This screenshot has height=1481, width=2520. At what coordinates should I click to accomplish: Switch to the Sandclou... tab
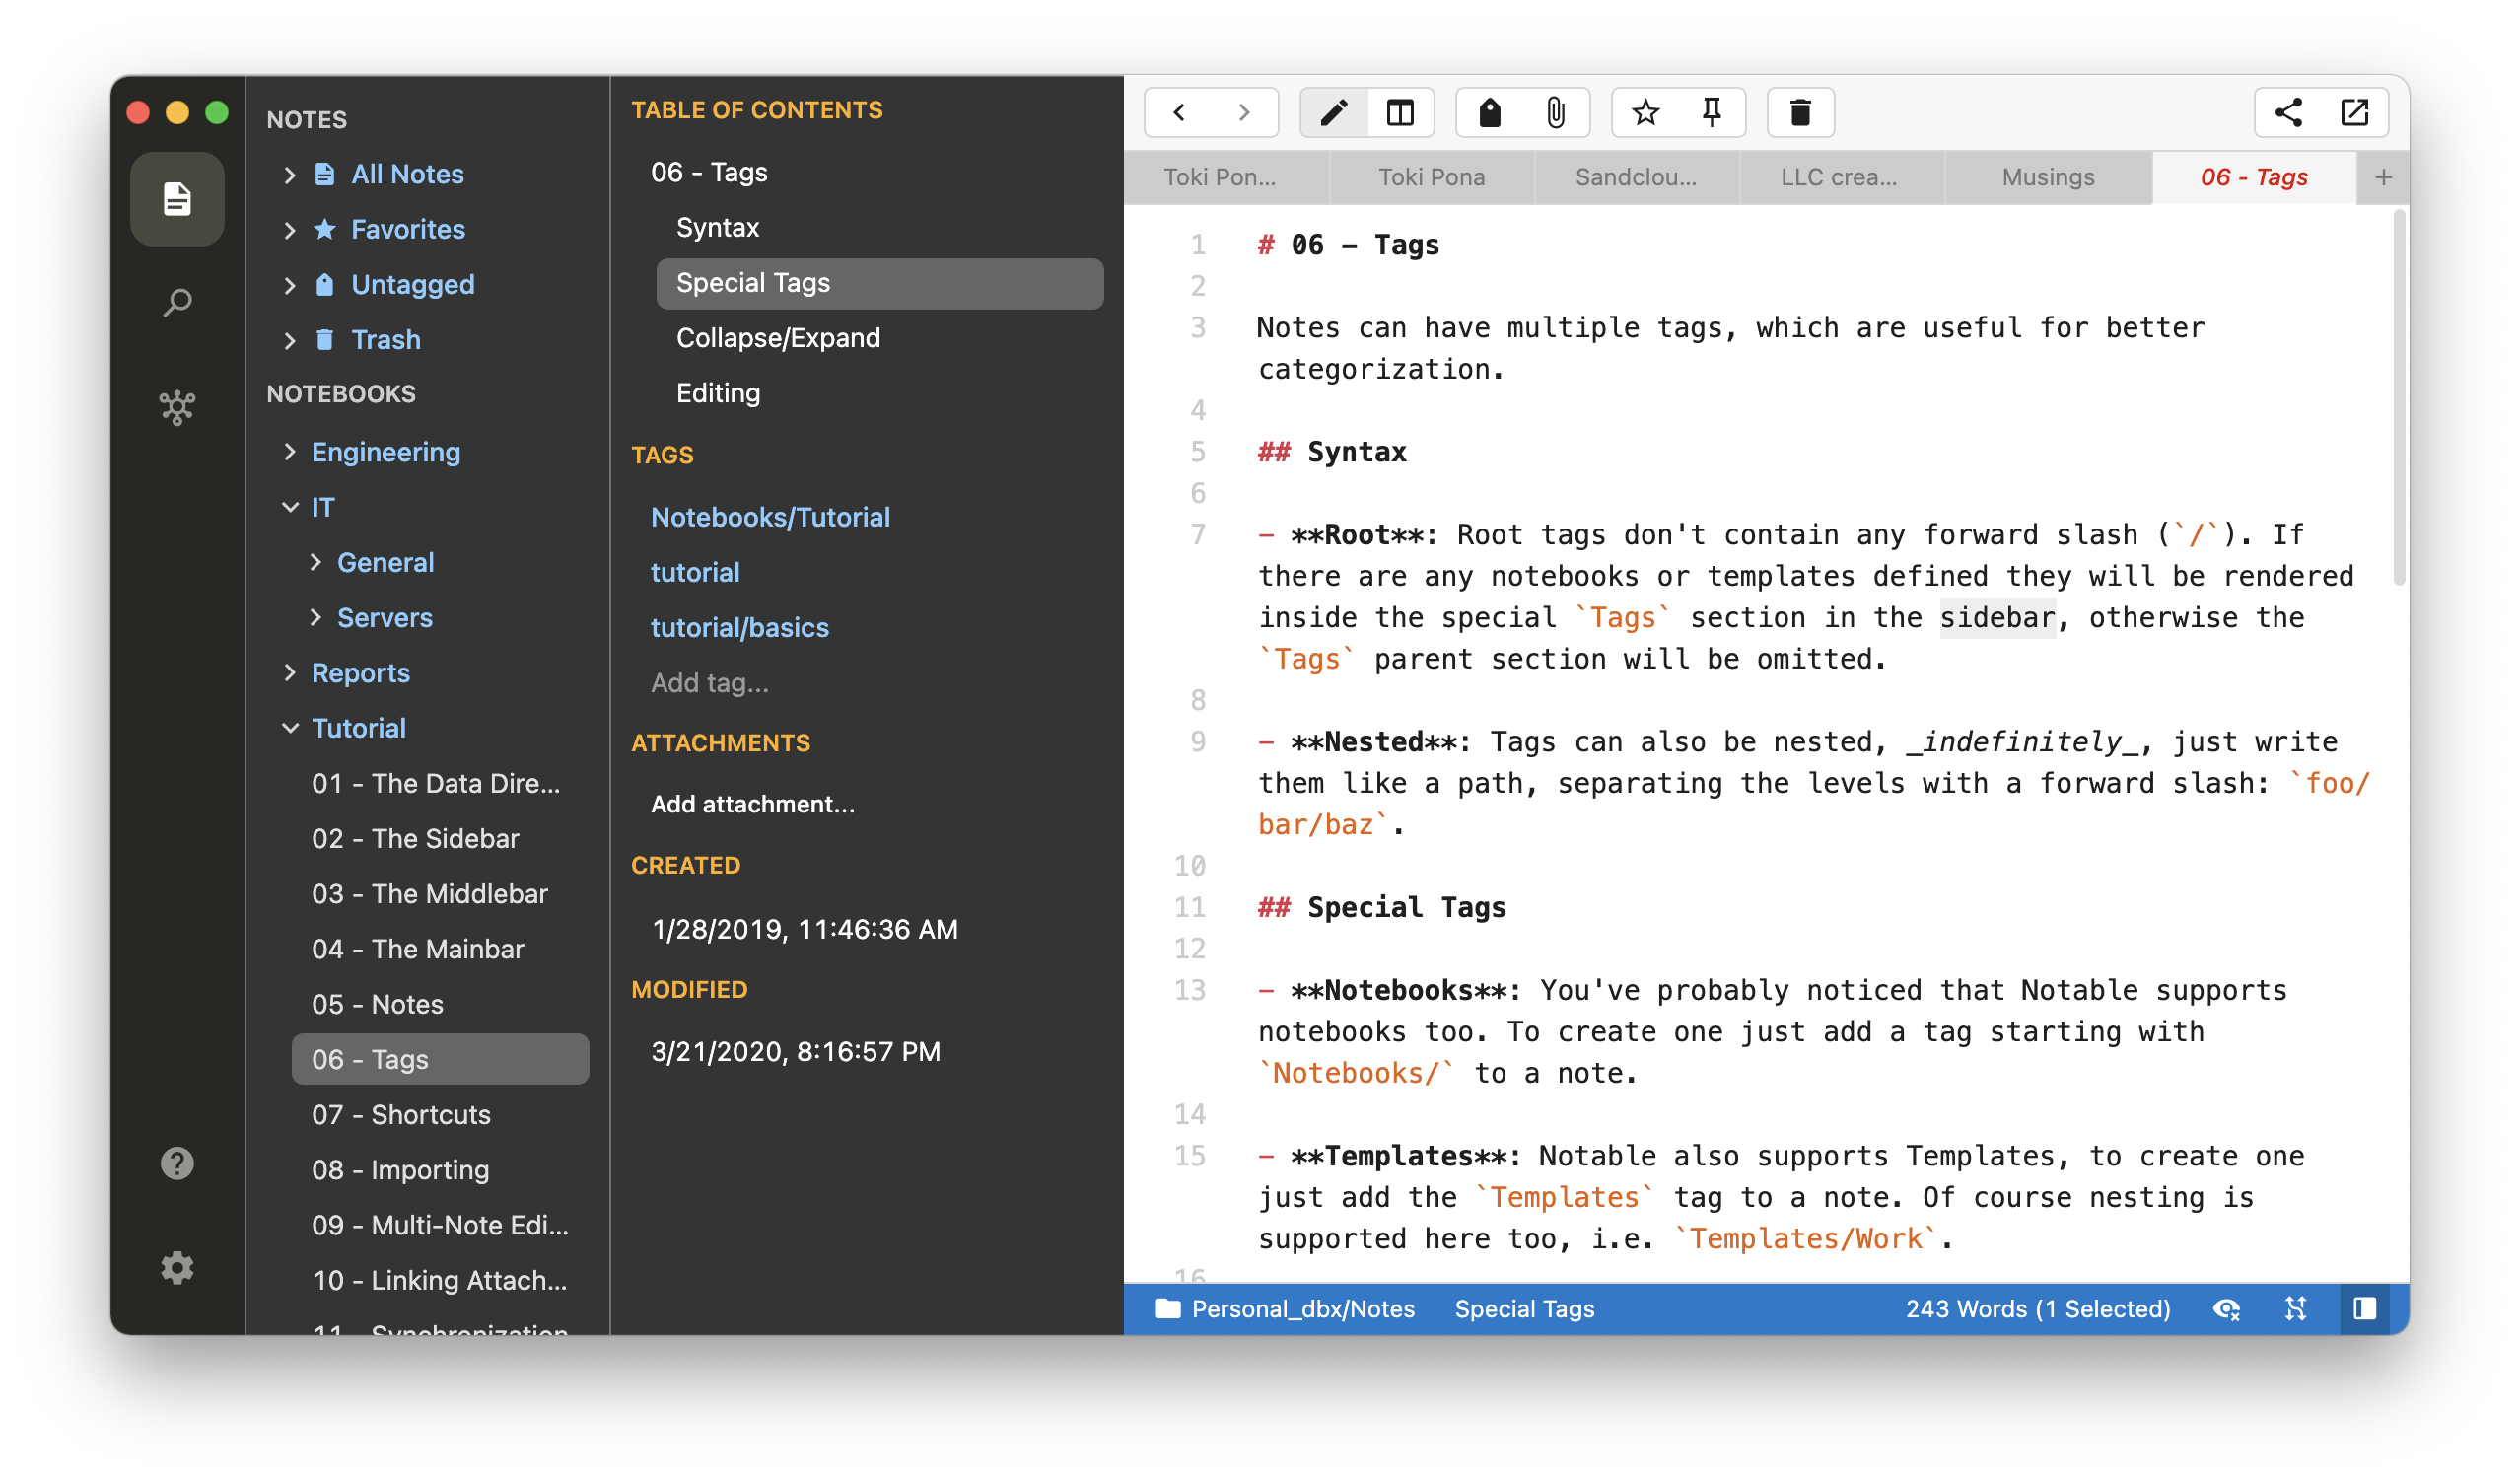pyautogui.click(x=1635, y=177)
